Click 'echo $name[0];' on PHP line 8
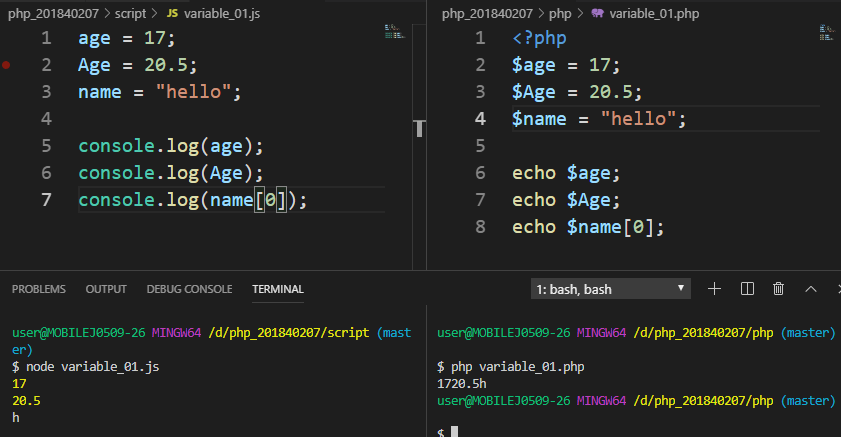 tap(588, 227)
